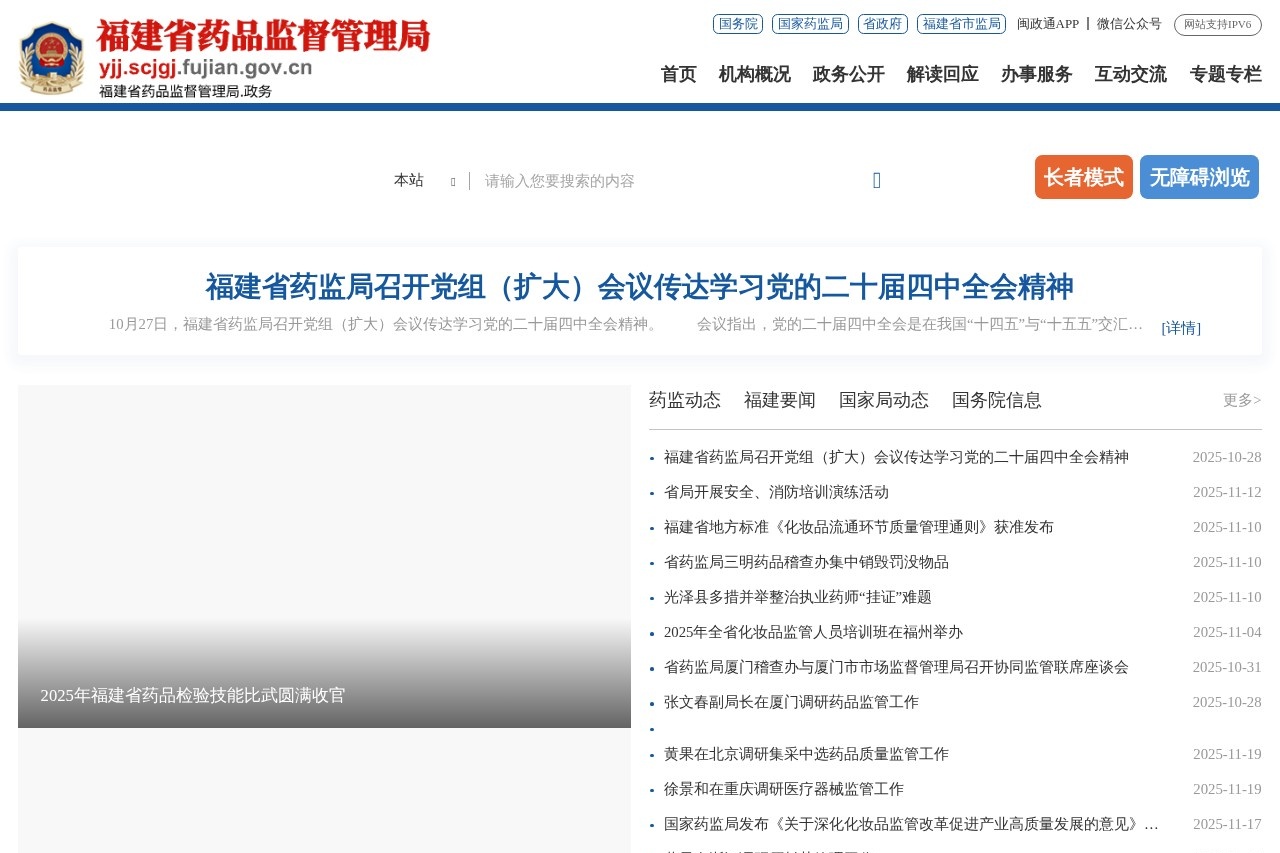Open news 徐景和在重庆调研医疗器械监管工作

pyautogui.click(x=784, y=789)
